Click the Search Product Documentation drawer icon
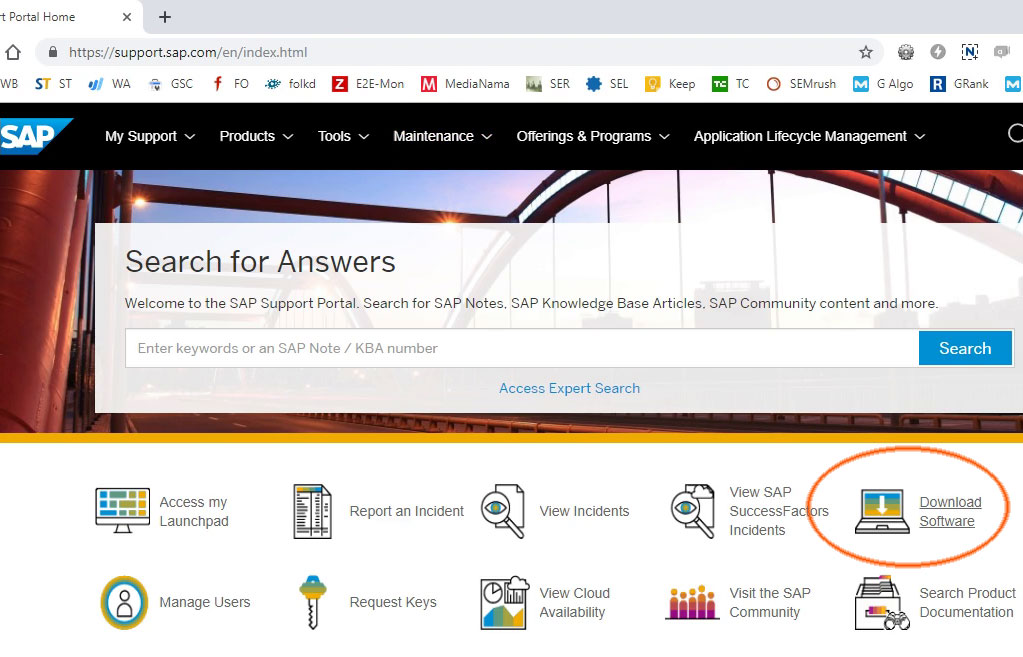 pos(882,603)
